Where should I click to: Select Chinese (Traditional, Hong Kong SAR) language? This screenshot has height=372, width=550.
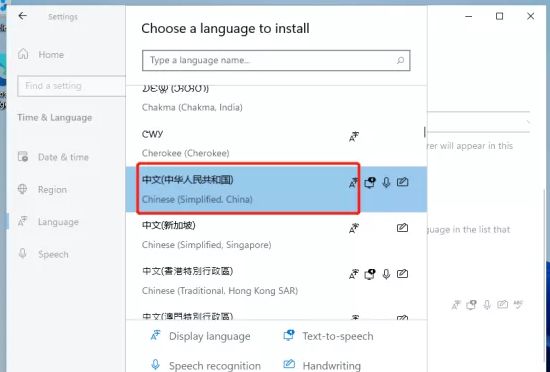click(276, 280)
